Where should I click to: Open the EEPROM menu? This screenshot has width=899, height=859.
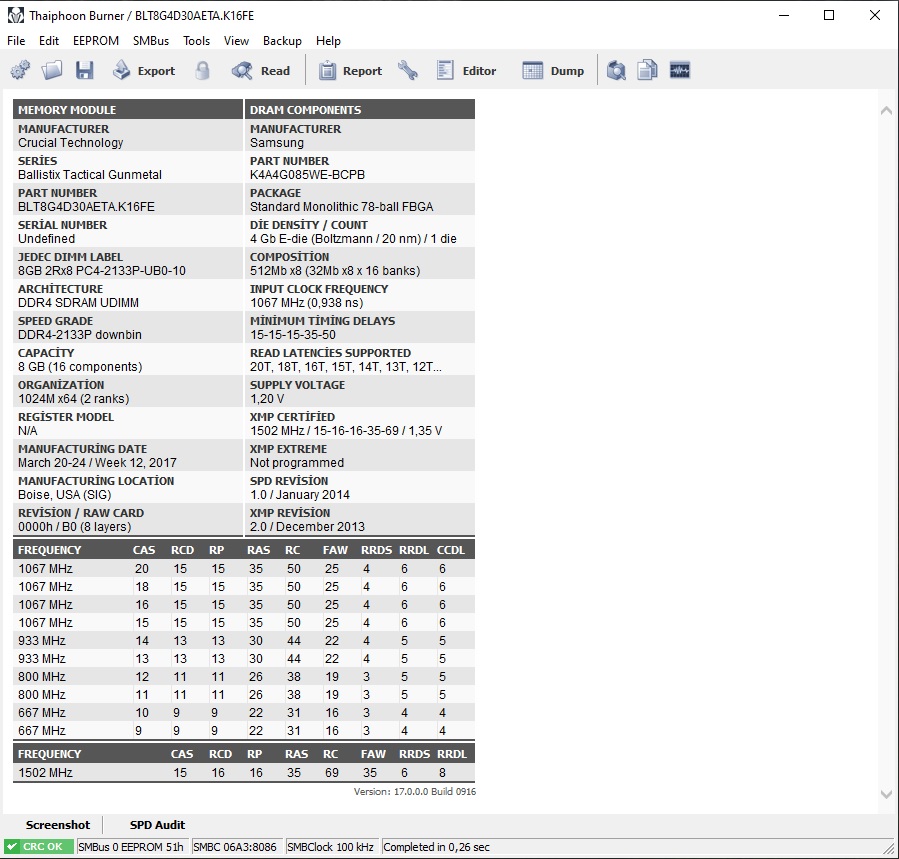click(x=96, y=41)
